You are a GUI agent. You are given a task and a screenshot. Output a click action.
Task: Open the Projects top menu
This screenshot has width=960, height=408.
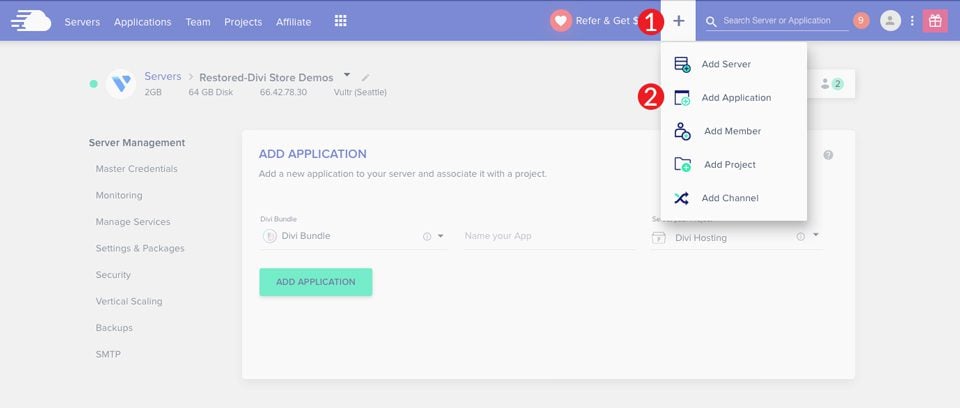(243, 22)
